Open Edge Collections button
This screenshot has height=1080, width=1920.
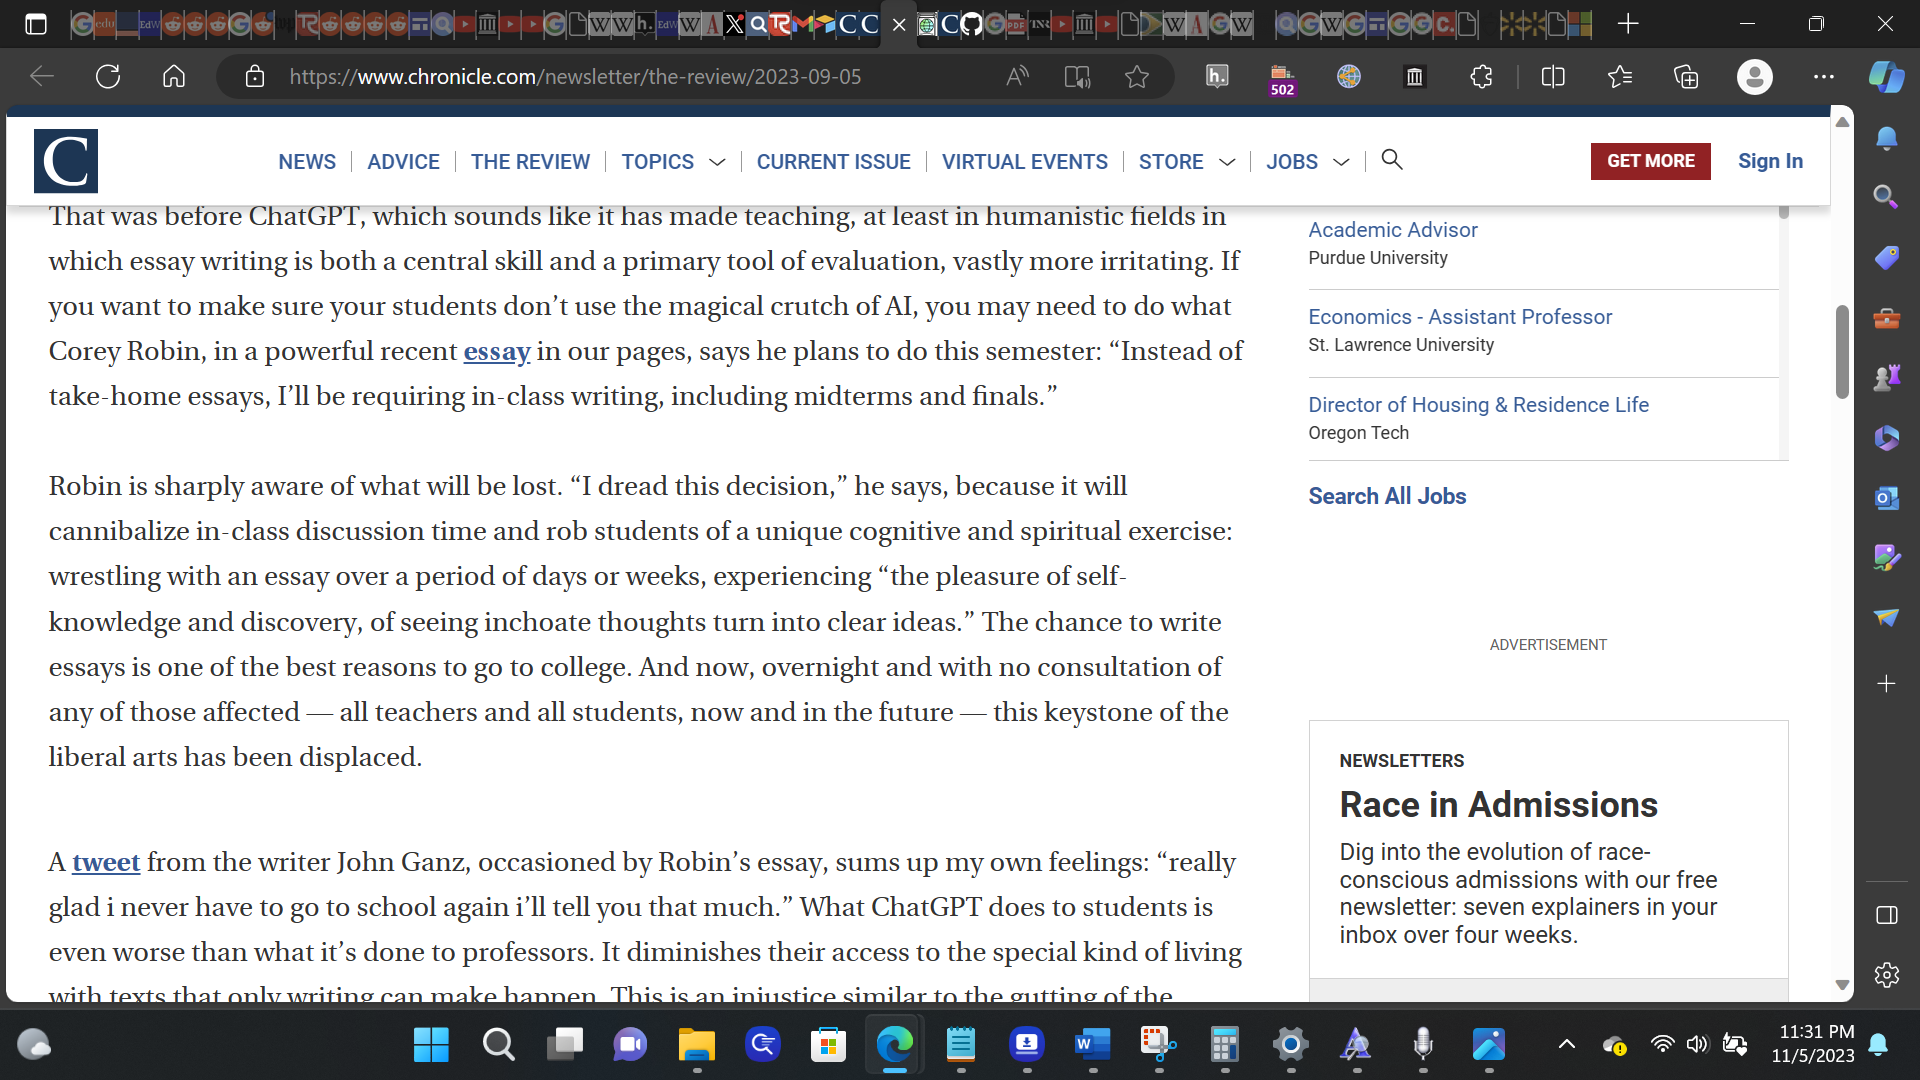1686,77
